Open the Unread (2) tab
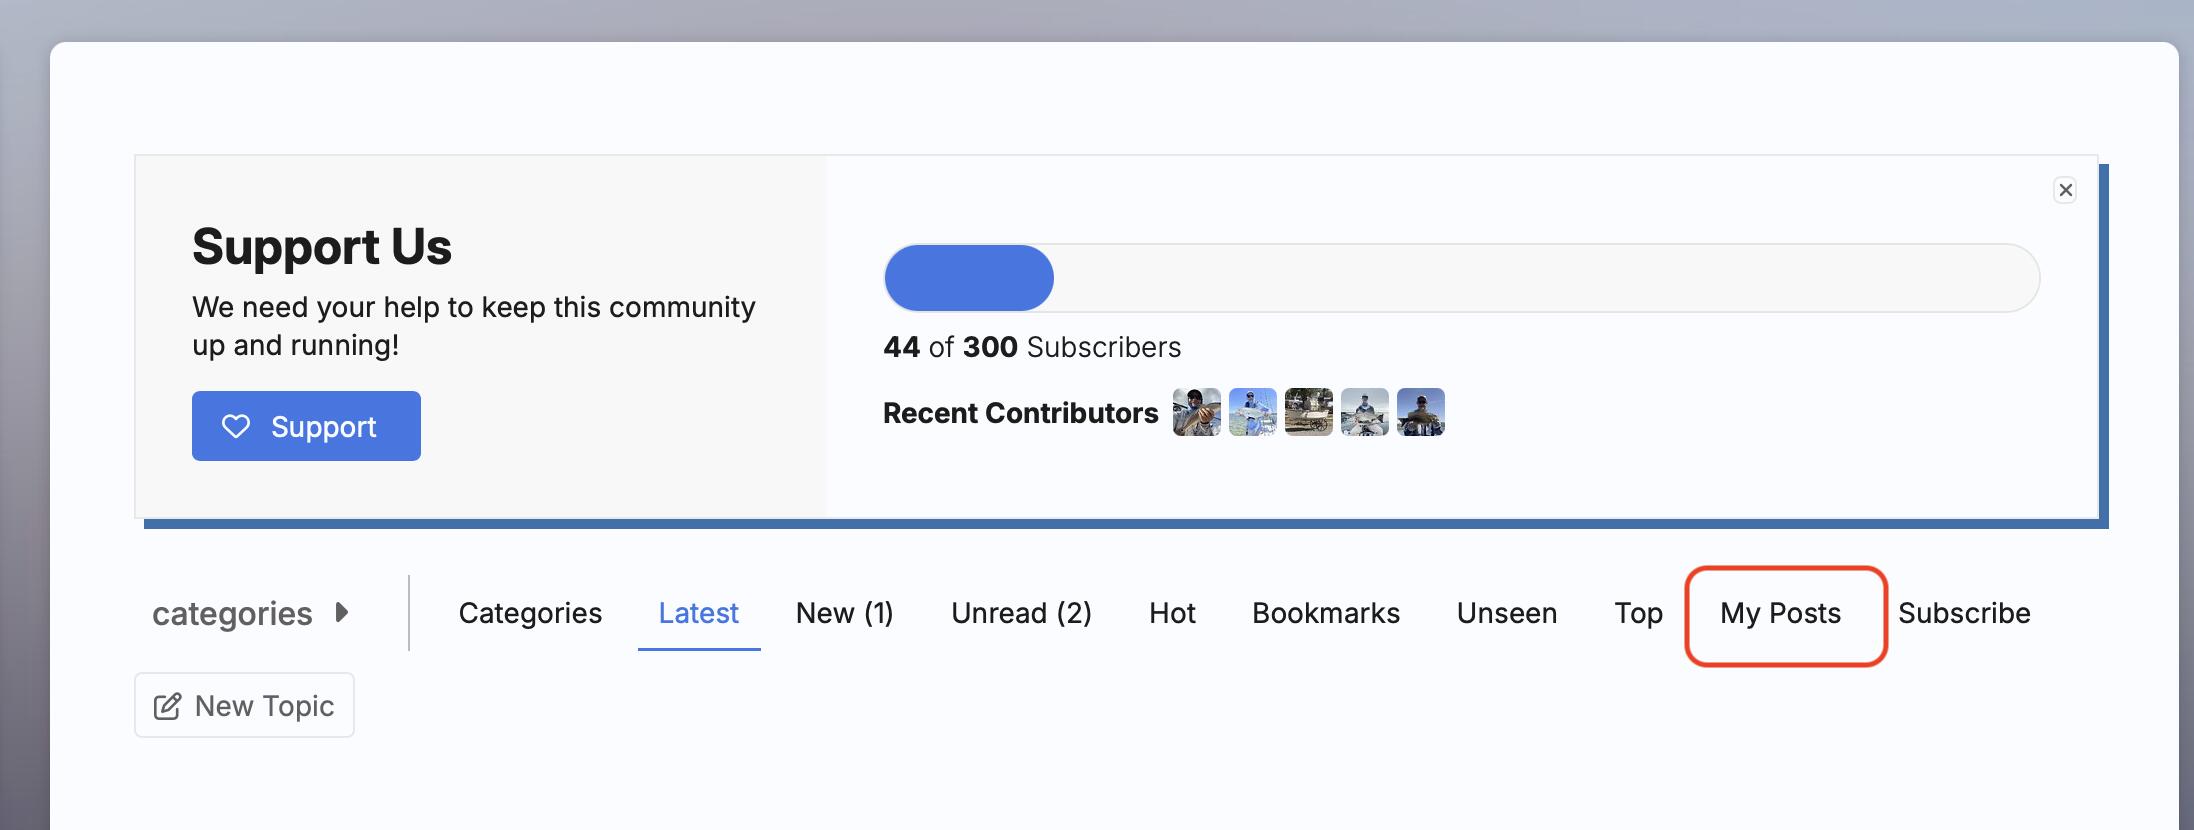The image size is (2194, 830). coord(1021,613)
